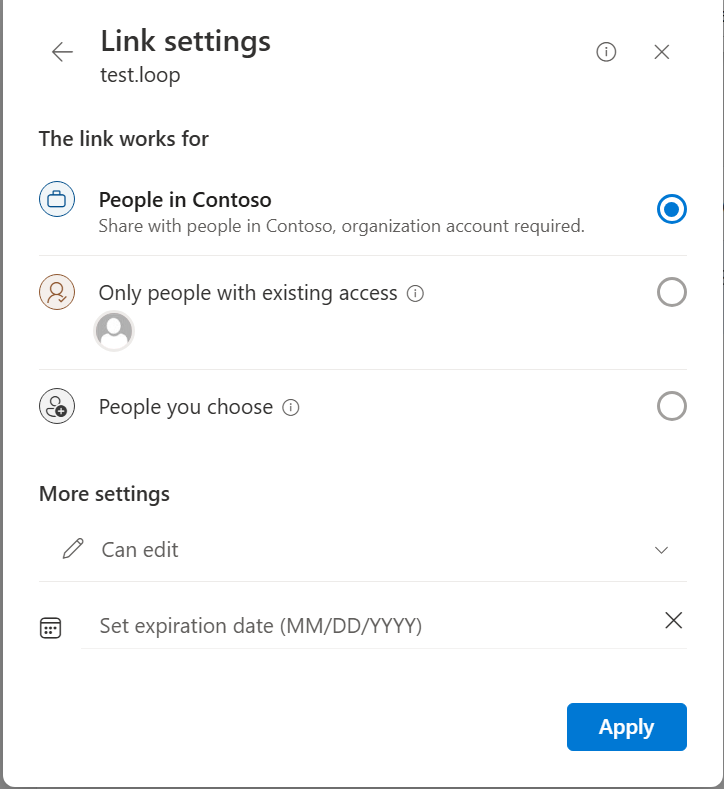Click the existing access person icon
The width and height of the screenshot is (724, 789).
point(57,293)
